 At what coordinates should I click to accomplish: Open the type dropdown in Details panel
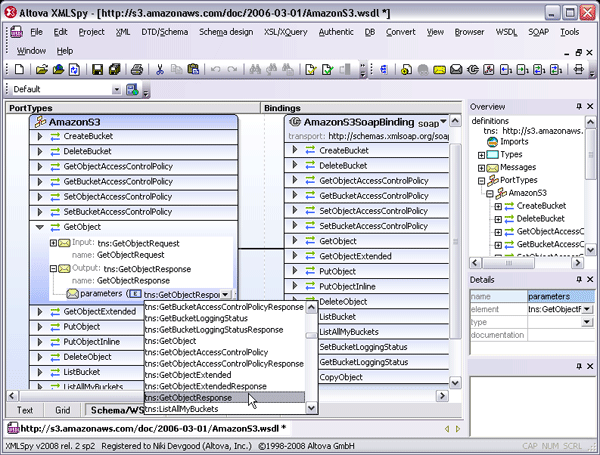(x=587, y=322)
